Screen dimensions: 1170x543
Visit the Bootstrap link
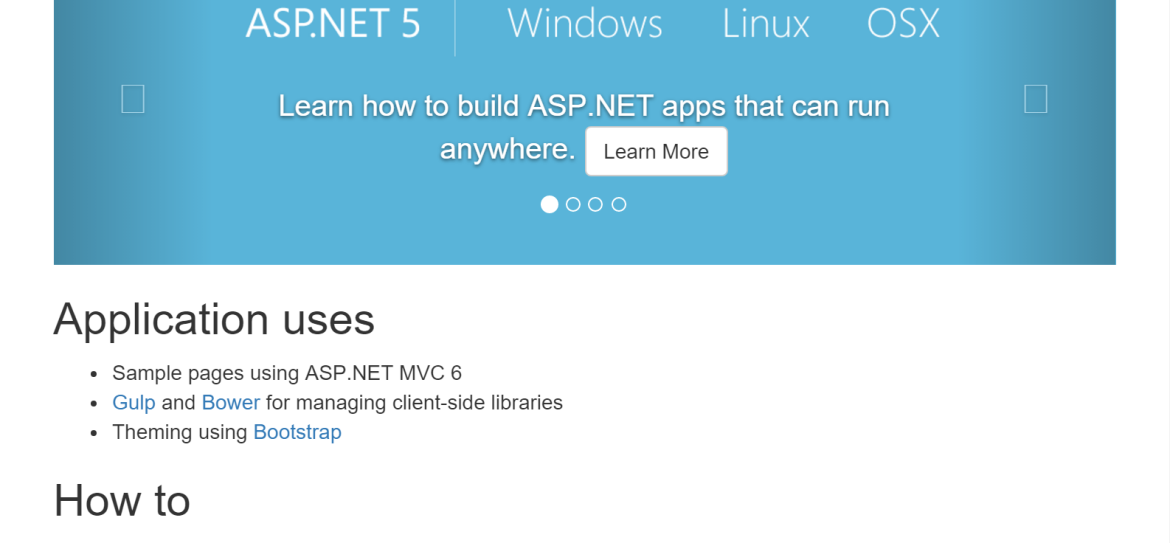pyautogui.click(x=298, y=432)
